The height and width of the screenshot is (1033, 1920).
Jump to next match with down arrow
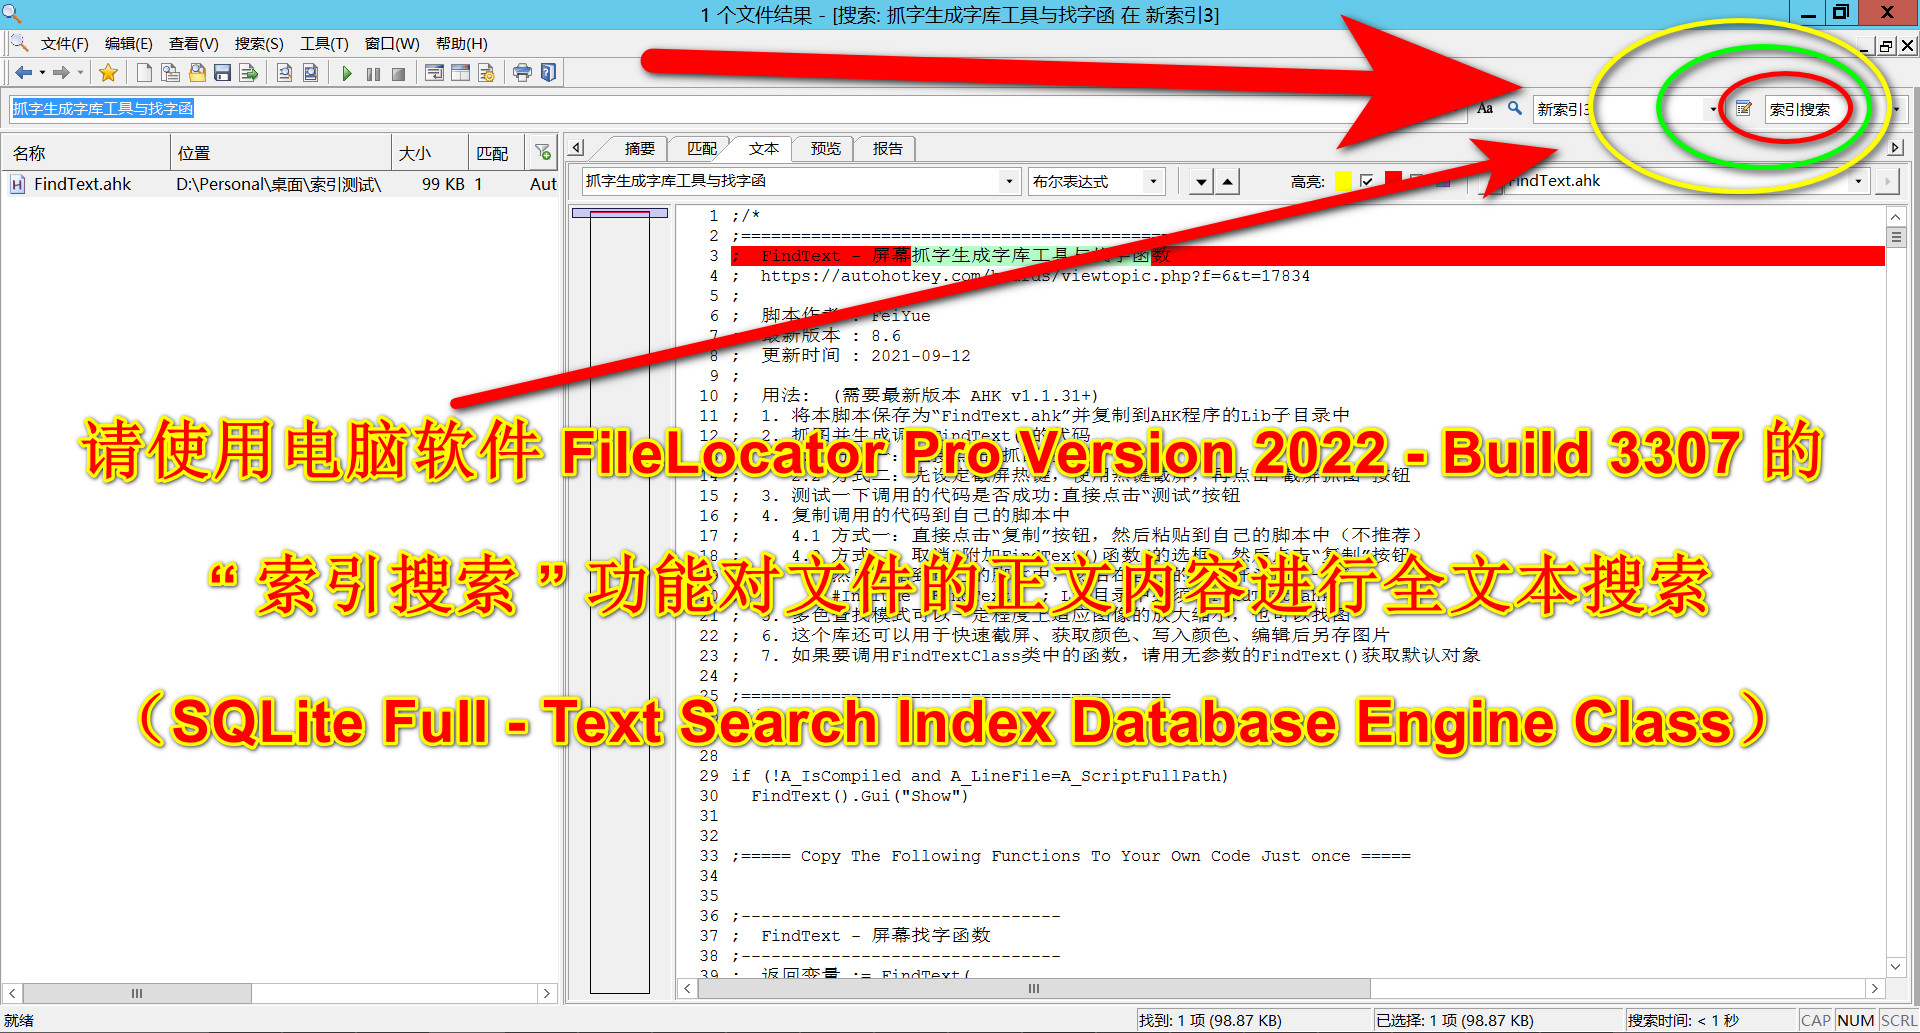[x=1202, y=182]
